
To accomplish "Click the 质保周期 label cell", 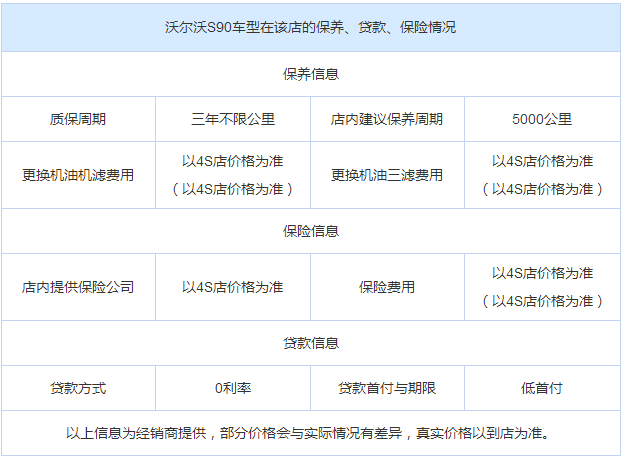I will tap(78, 119).
